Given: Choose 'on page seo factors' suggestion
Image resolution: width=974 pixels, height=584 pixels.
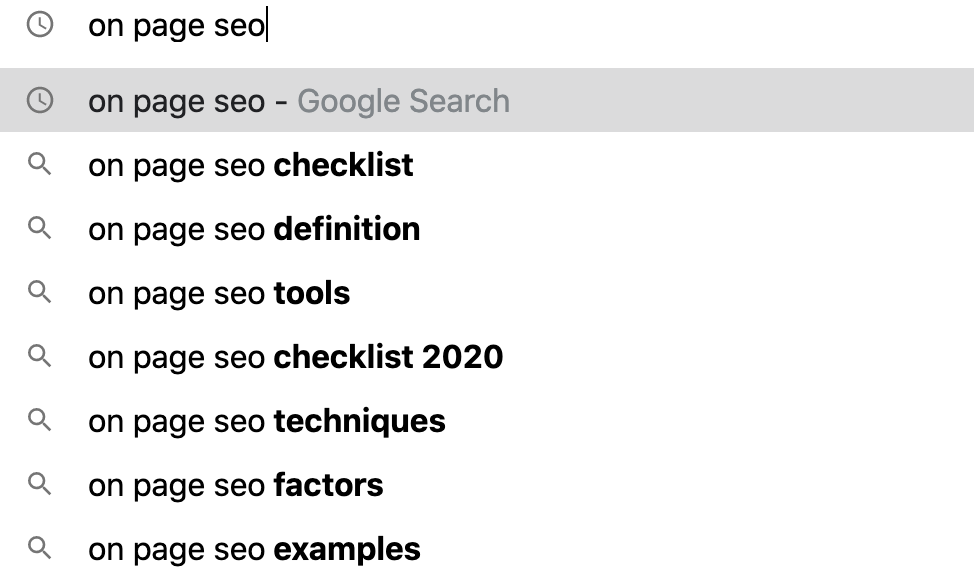Looking at the screenshot, I should point(235,485).
